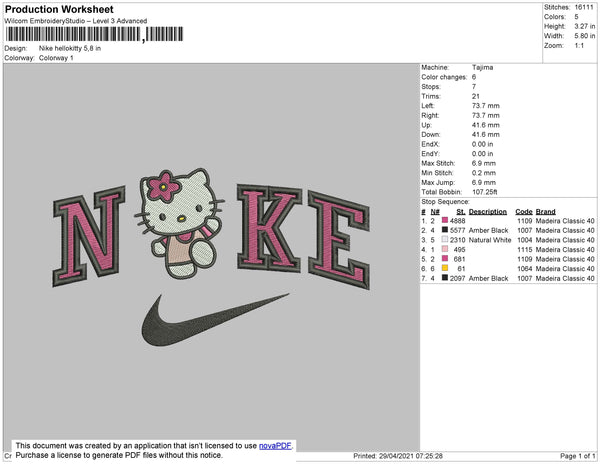This screenshot has width=600, height=464.
Task: Click the embroidered letter E
Action: click(x=339, y=240)
